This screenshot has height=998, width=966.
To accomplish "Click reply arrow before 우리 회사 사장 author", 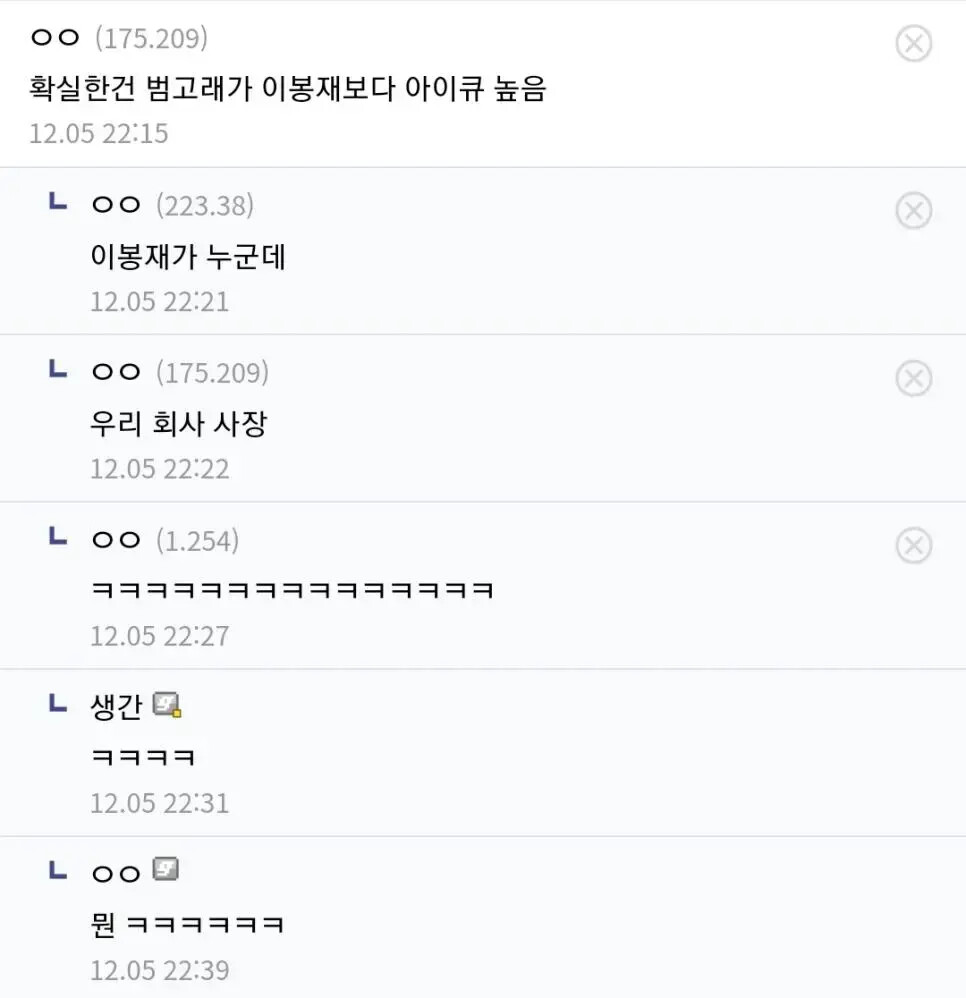I will coord(58,371).
